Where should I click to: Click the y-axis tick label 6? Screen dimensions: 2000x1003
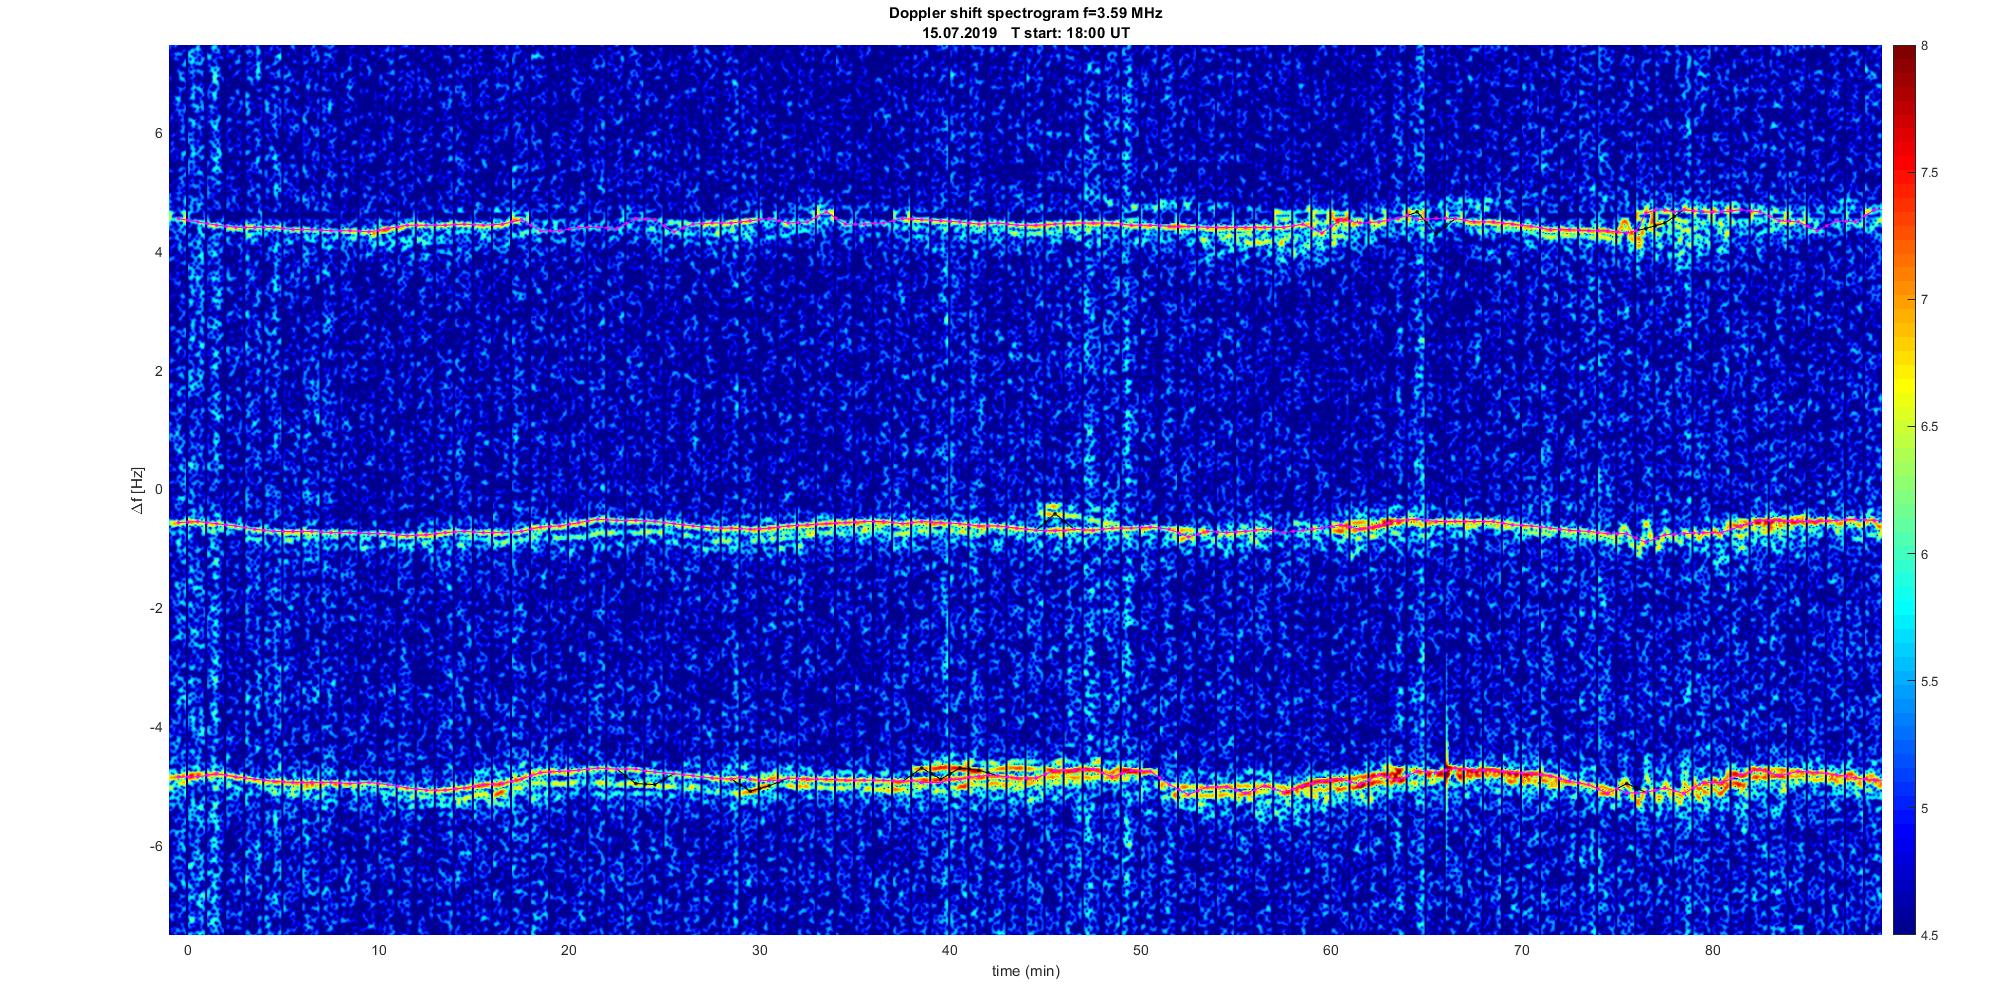(x=159, y=134)
